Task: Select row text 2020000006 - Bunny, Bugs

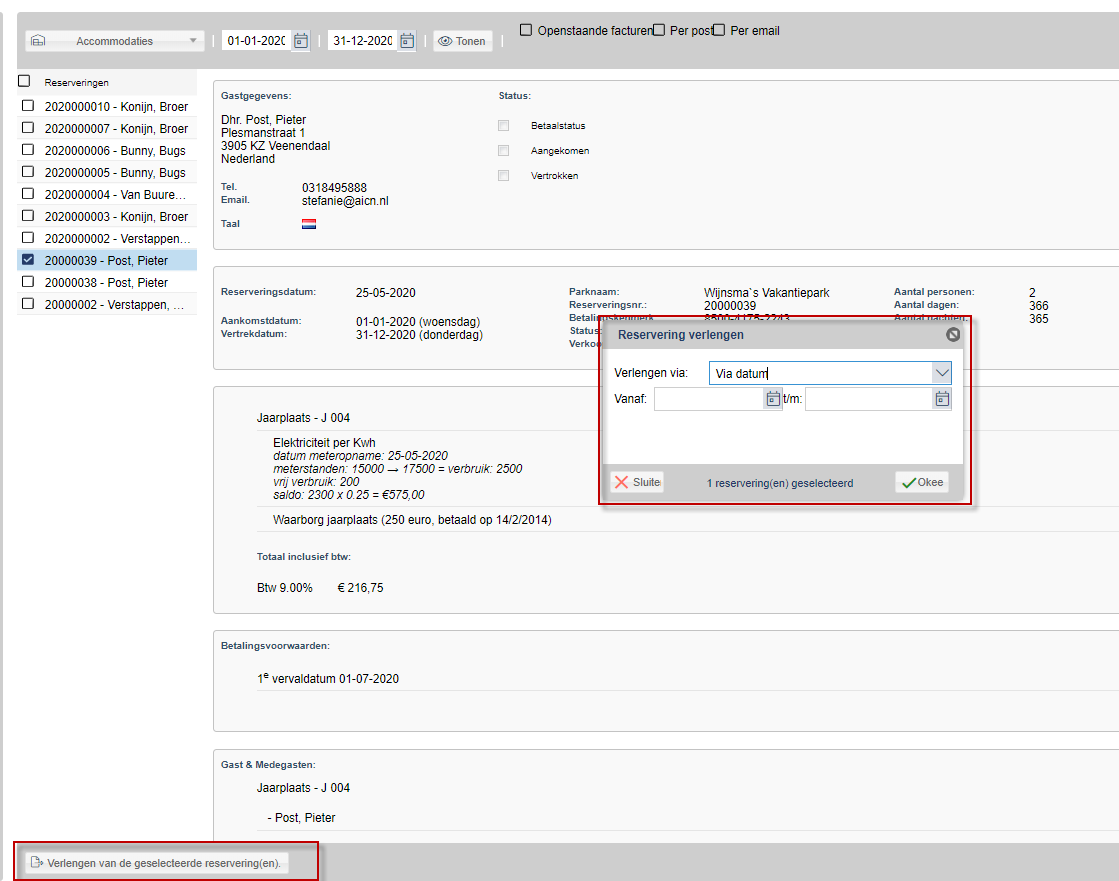Action: (115, 151)
